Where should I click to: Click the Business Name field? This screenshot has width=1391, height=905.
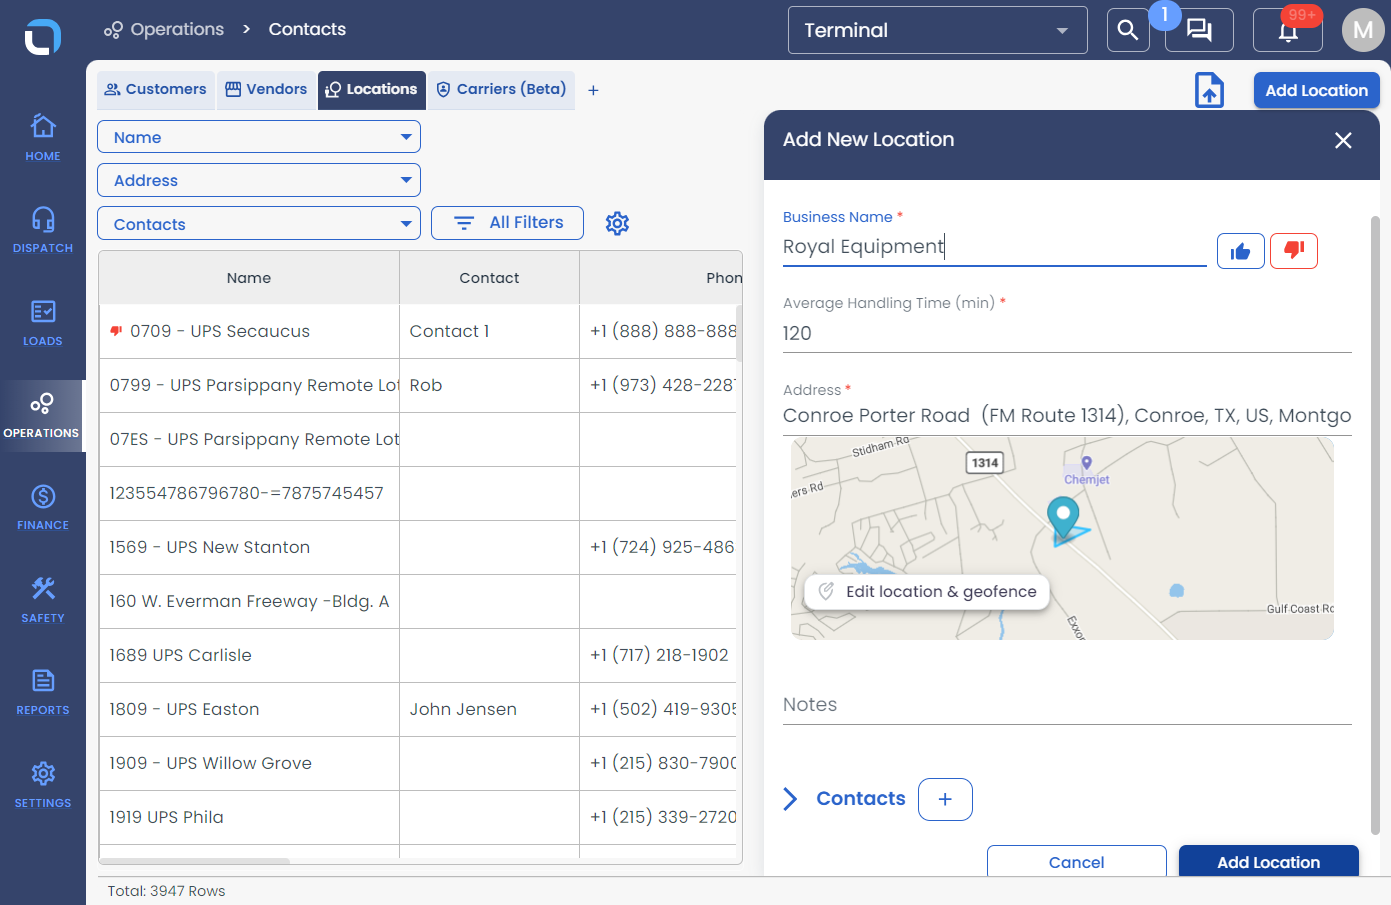(x=995, y=247)
